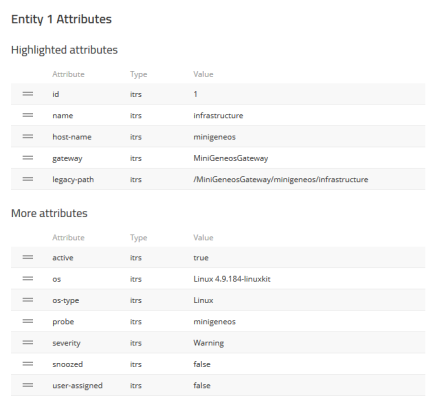435x405 pixels.
Task: Select the probe row drag handle
Action: (x=28, y=321)
